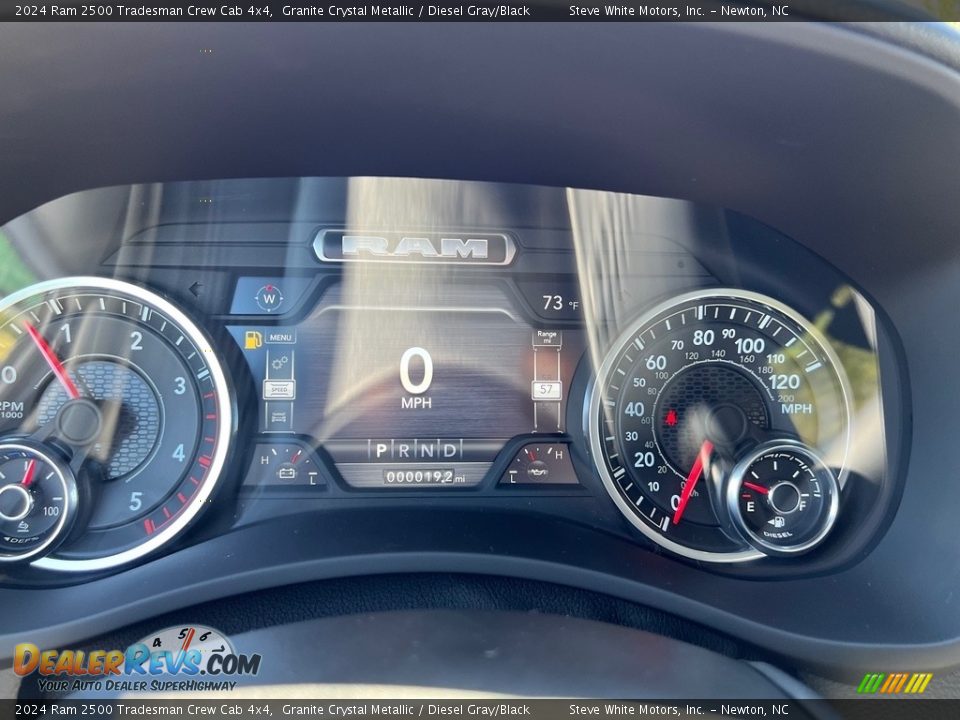Viewport: 960px width, 720px height.
Task: Tap the D gear indicator
Action: click(449, 451)
